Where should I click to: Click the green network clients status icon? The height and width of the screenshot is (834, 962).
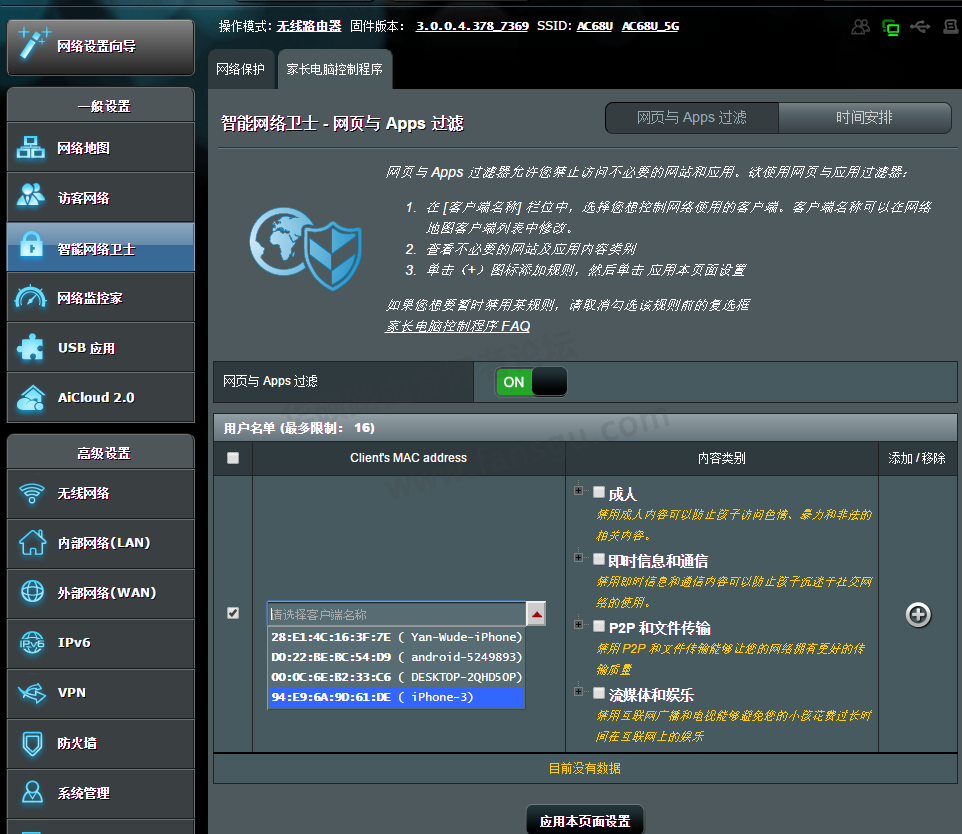890,27
